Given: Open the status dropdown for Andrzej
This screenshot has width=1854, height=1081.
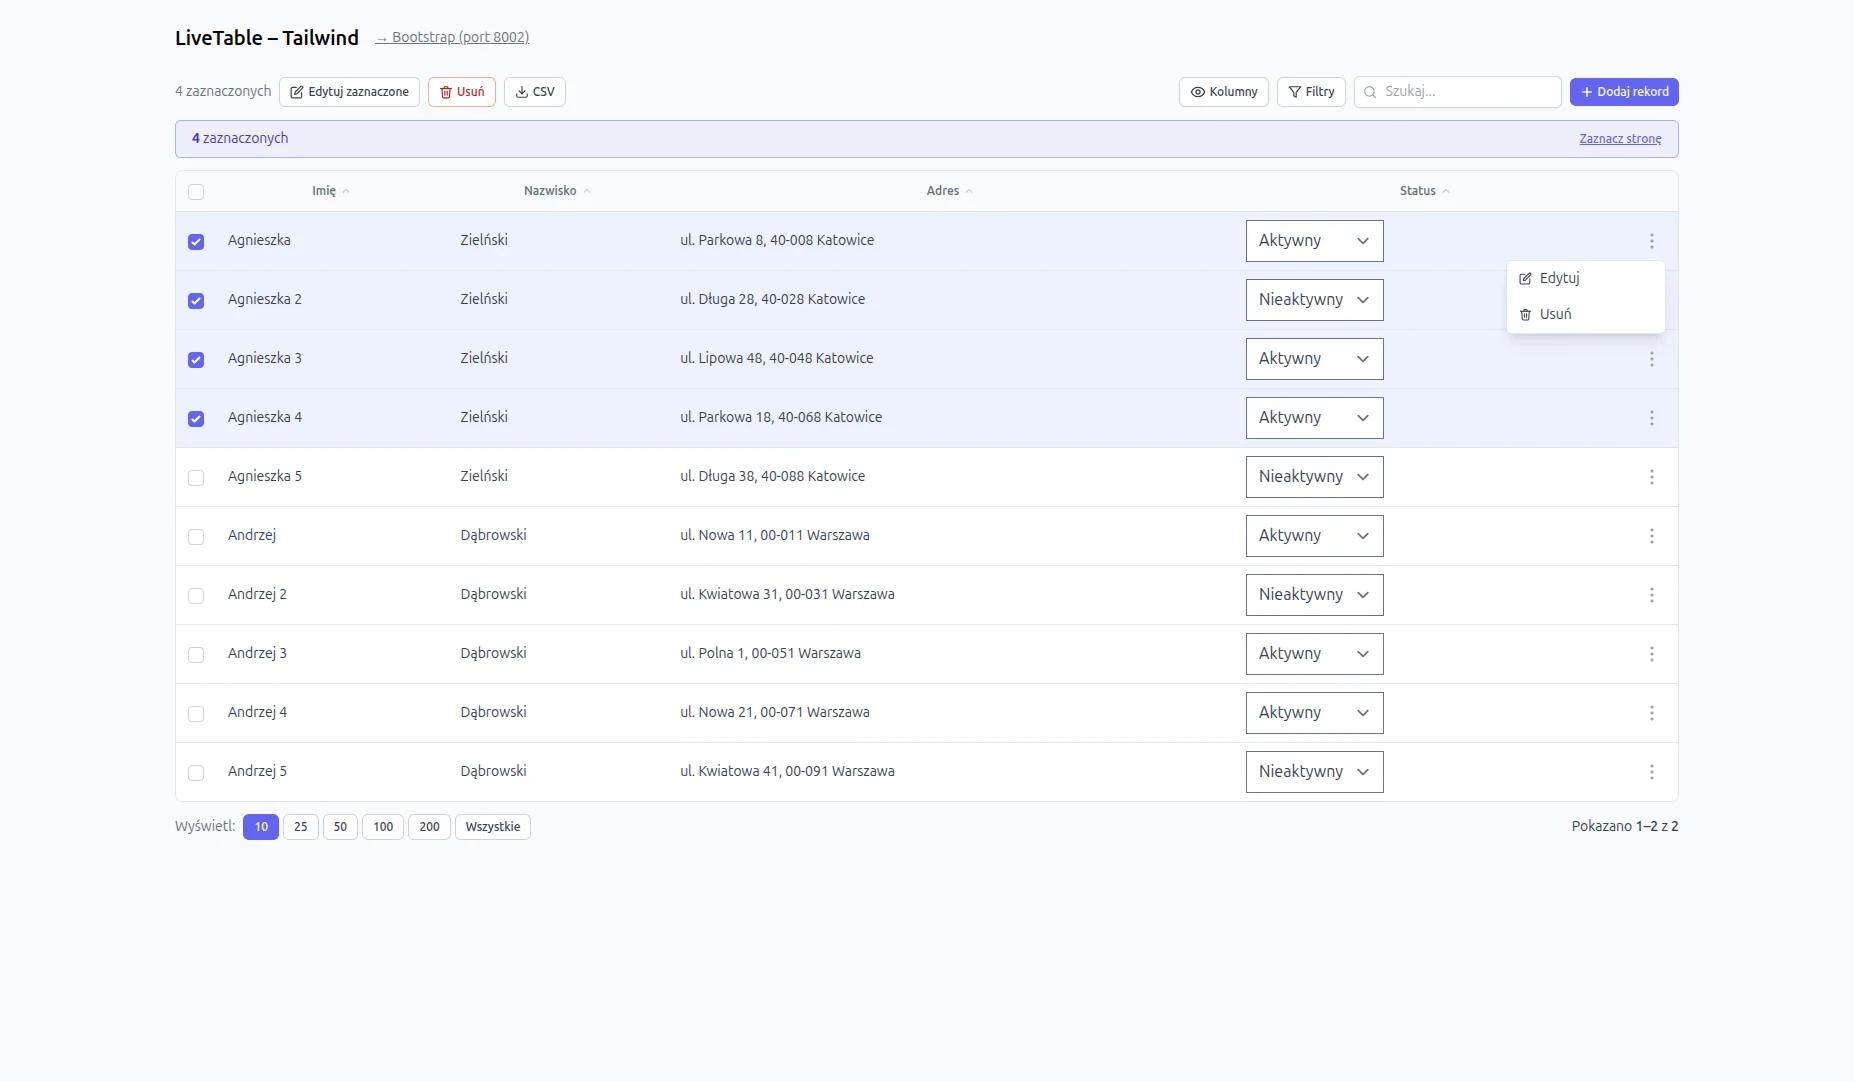Looking at the screenshot, I should (1313, 535).
